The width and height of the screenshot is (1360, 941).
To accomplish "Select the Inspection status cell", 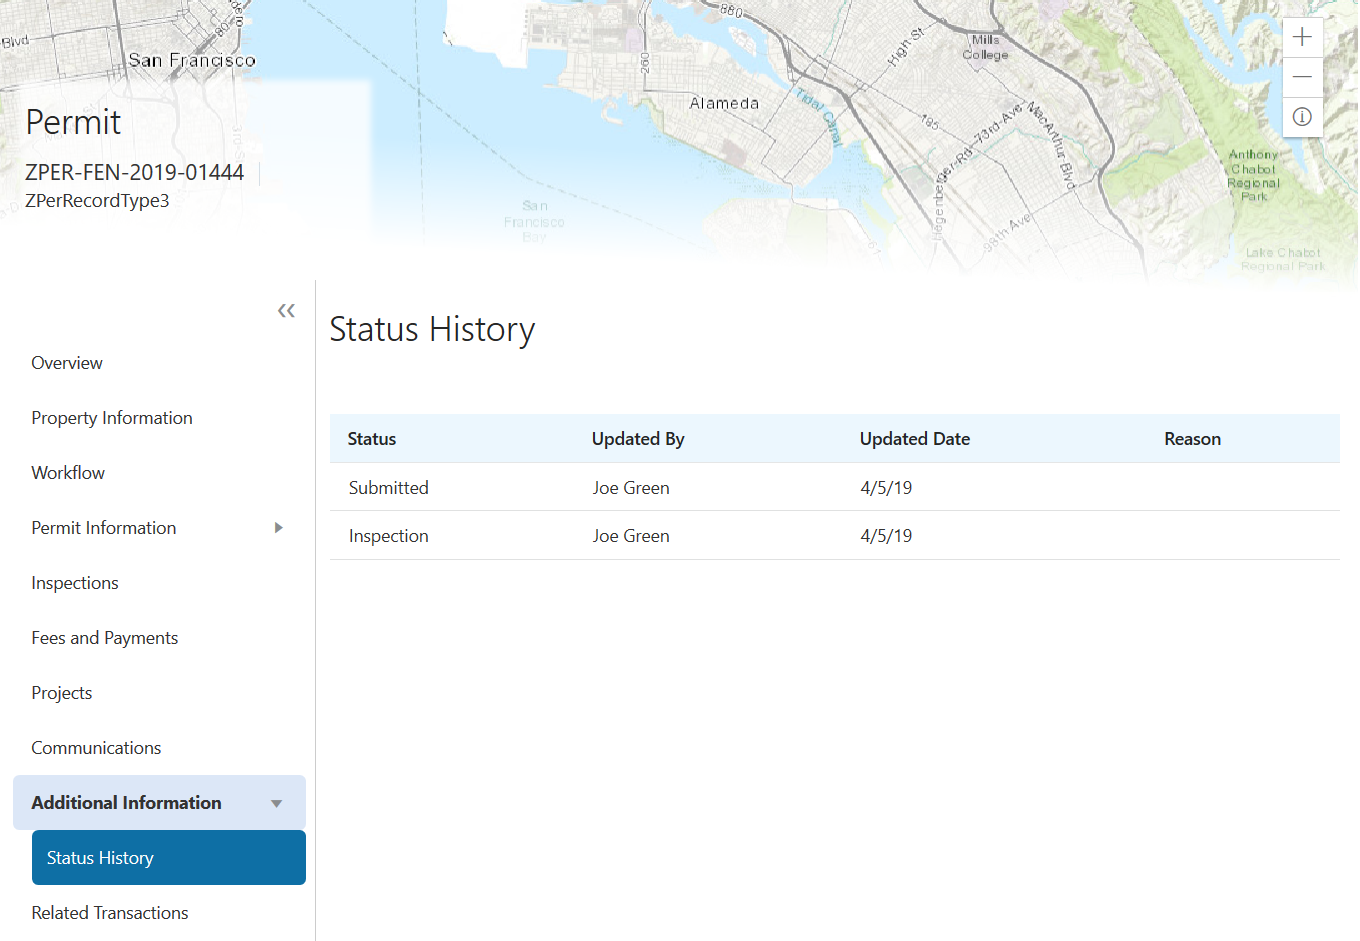I will pos(389,536).
